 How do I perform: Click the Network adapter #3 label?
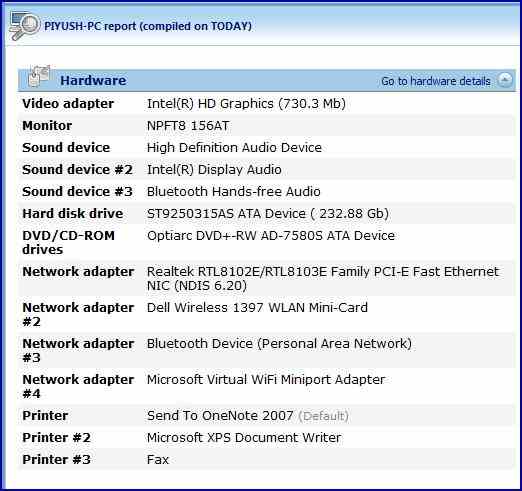tap(78, 350)
